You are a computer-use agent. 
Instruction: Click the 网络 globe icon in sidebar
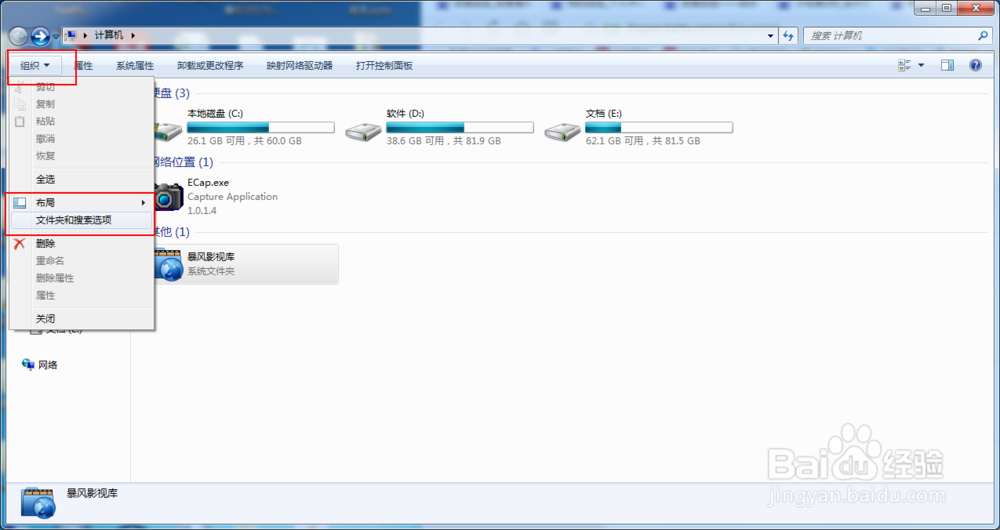[x=28, y=364]
